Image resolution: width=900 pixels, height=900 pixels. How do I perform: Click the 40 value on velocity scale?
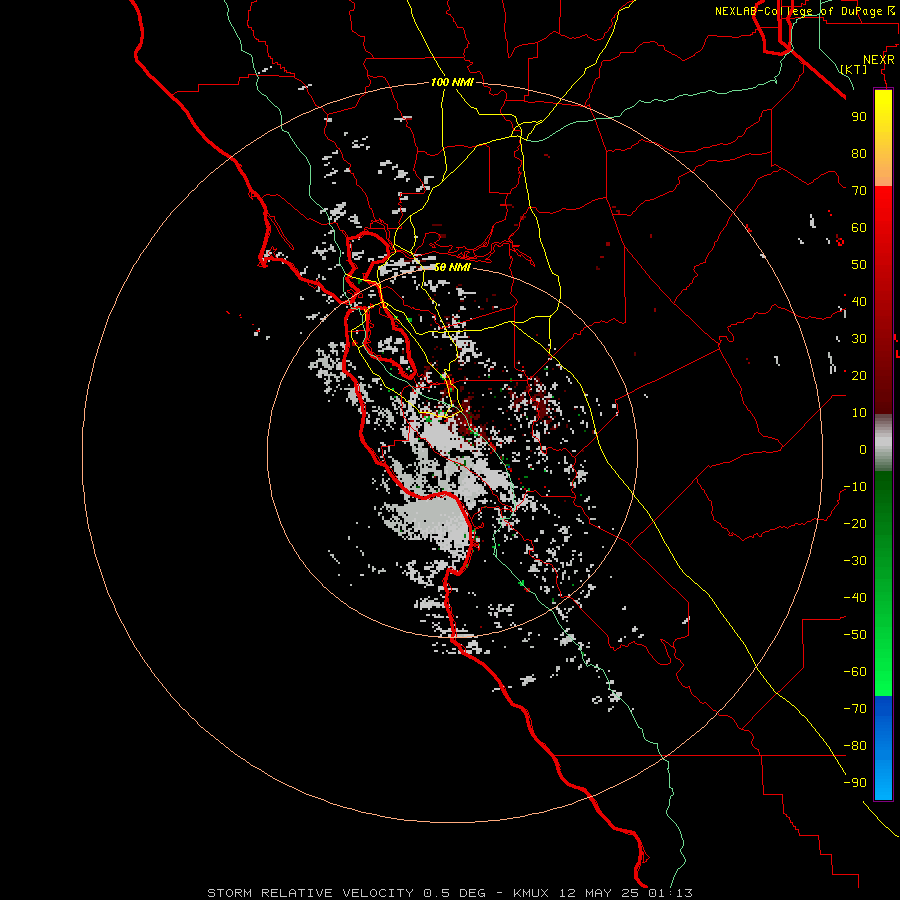(859, 302)
